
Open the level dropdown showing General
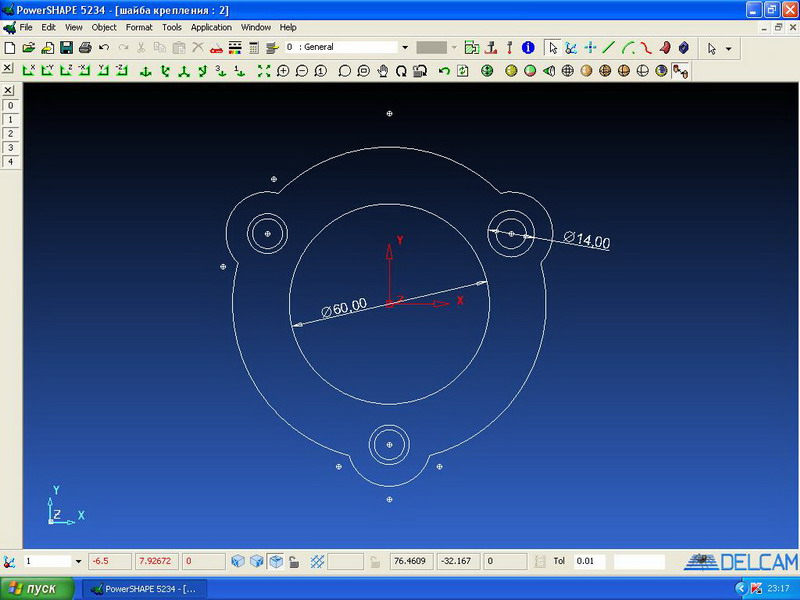pyautogui.click(x=404, y=48)
